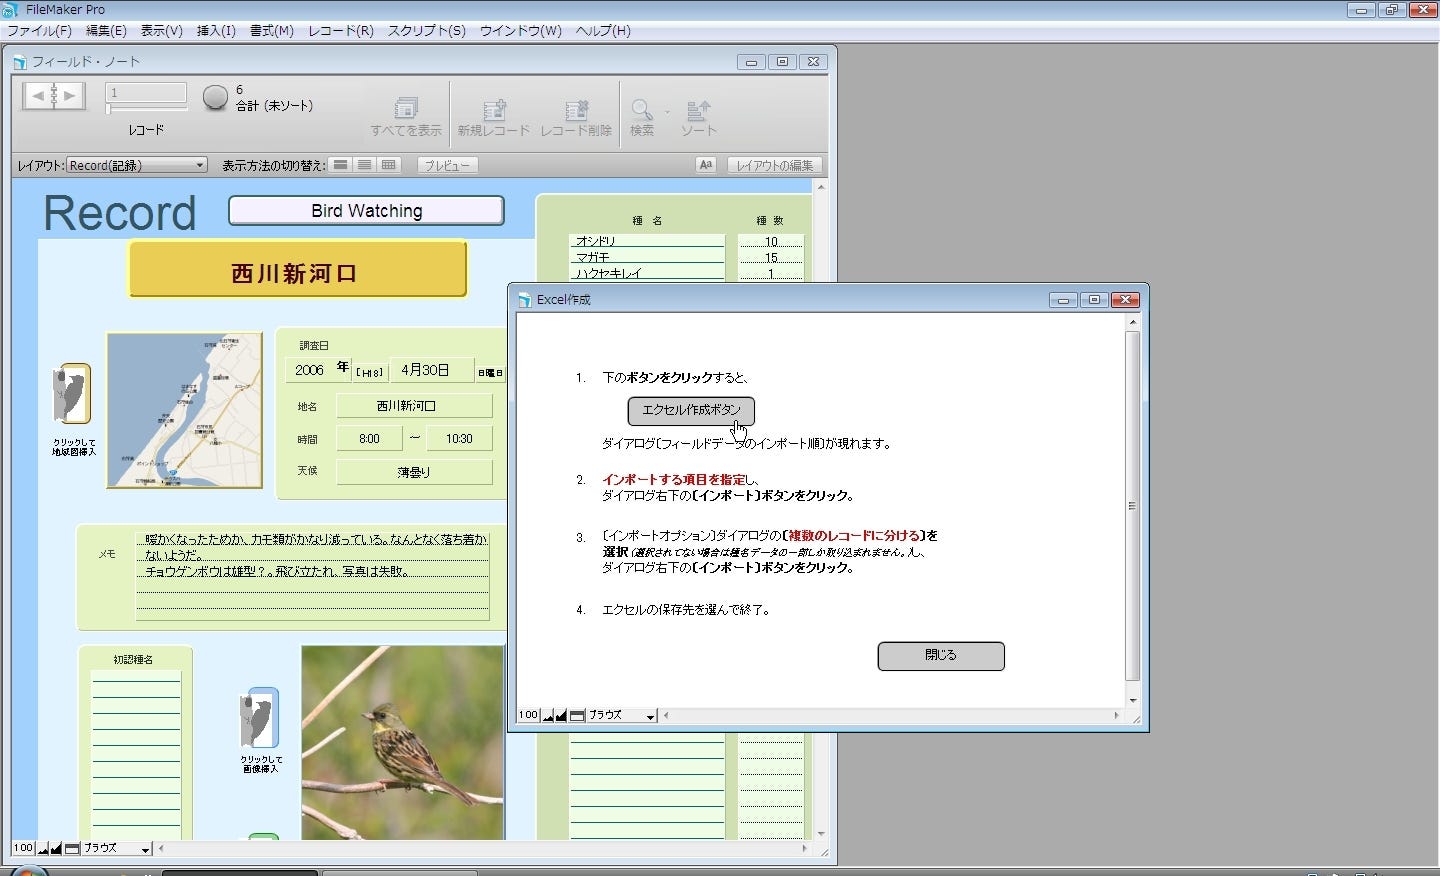This screenshot has height=876, width=1440.
Task: Toggle status toolbar icon in Excel作成 window
Action: click(x=577, y=715)
